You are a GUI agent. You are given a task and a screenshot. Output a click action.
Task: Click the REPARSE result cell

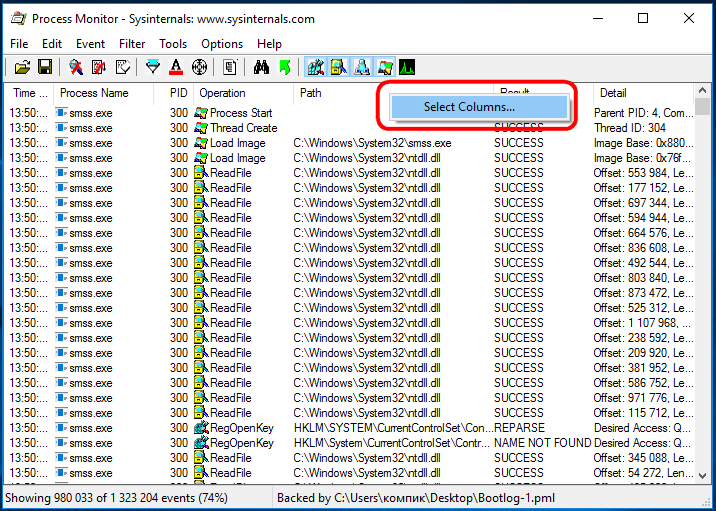point(520,428)
